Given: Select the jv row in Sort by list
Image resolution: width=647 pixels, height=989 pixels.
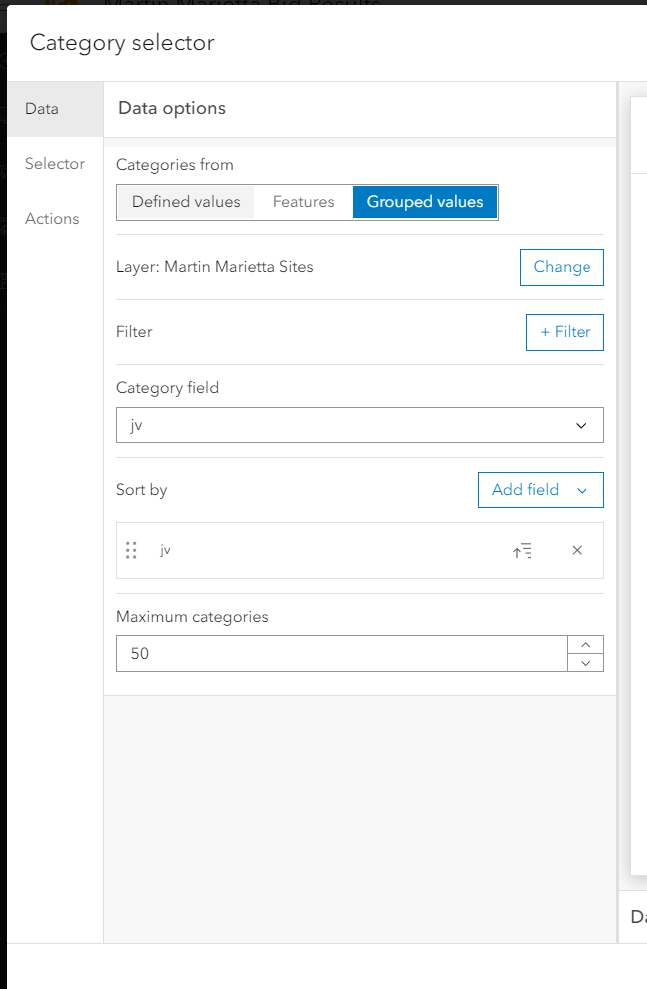Looking at the screenshot, I should pyautogui.click(x=300, y=550).
